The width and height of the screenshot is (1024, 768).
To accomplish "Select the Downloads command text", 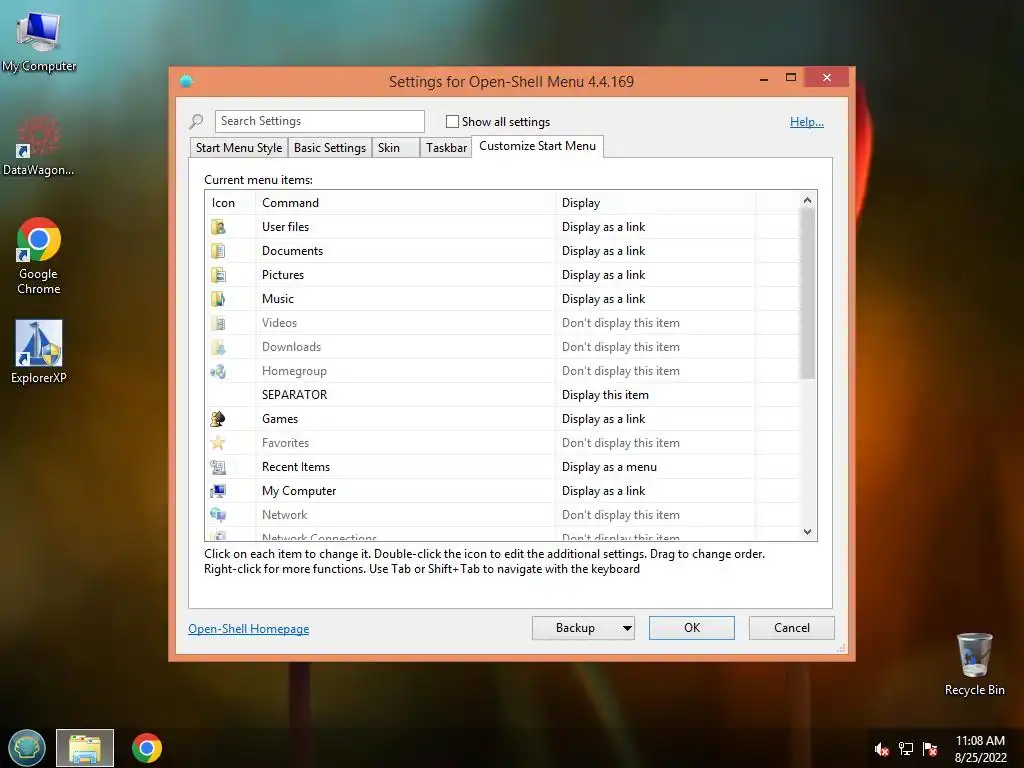I will click(x=291, y=347).
